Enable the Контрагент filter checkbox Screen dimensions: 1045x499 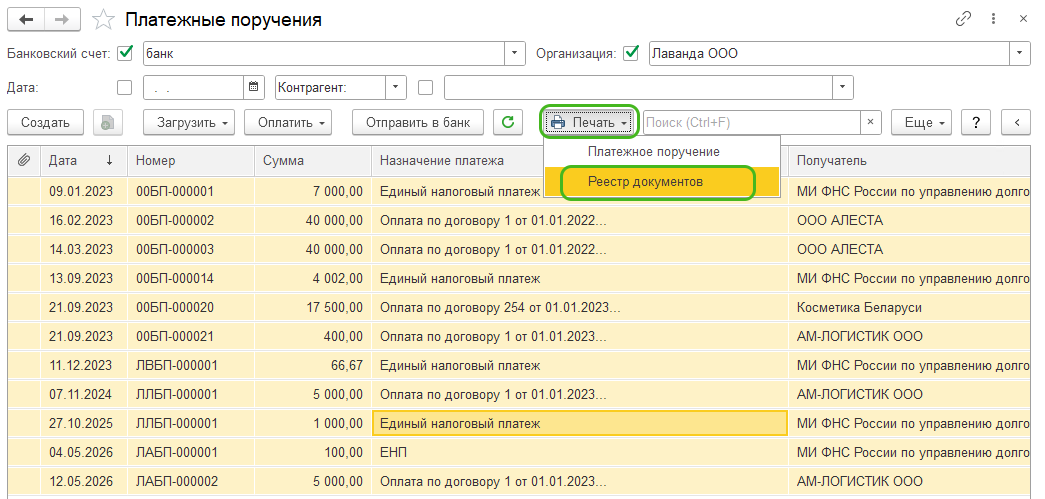click(425, 87)
